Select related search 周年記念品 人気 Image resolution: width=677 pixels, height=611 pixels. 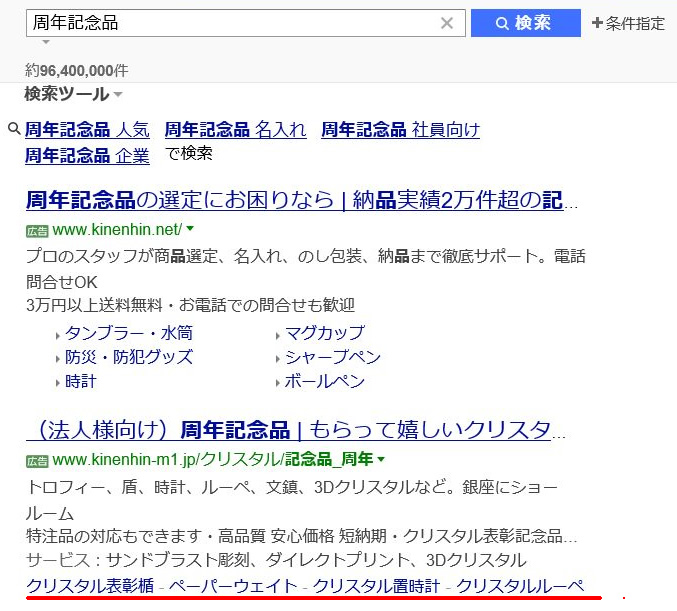[x=87, y=129]
